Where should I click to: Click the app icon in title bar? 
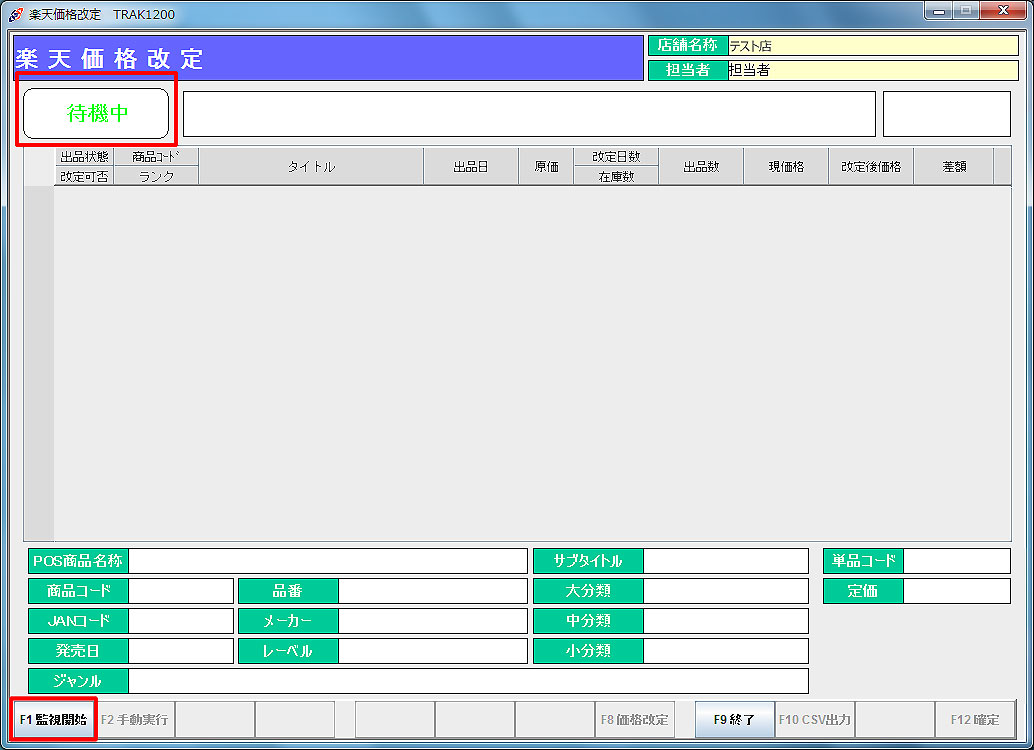tap(15, 14)
